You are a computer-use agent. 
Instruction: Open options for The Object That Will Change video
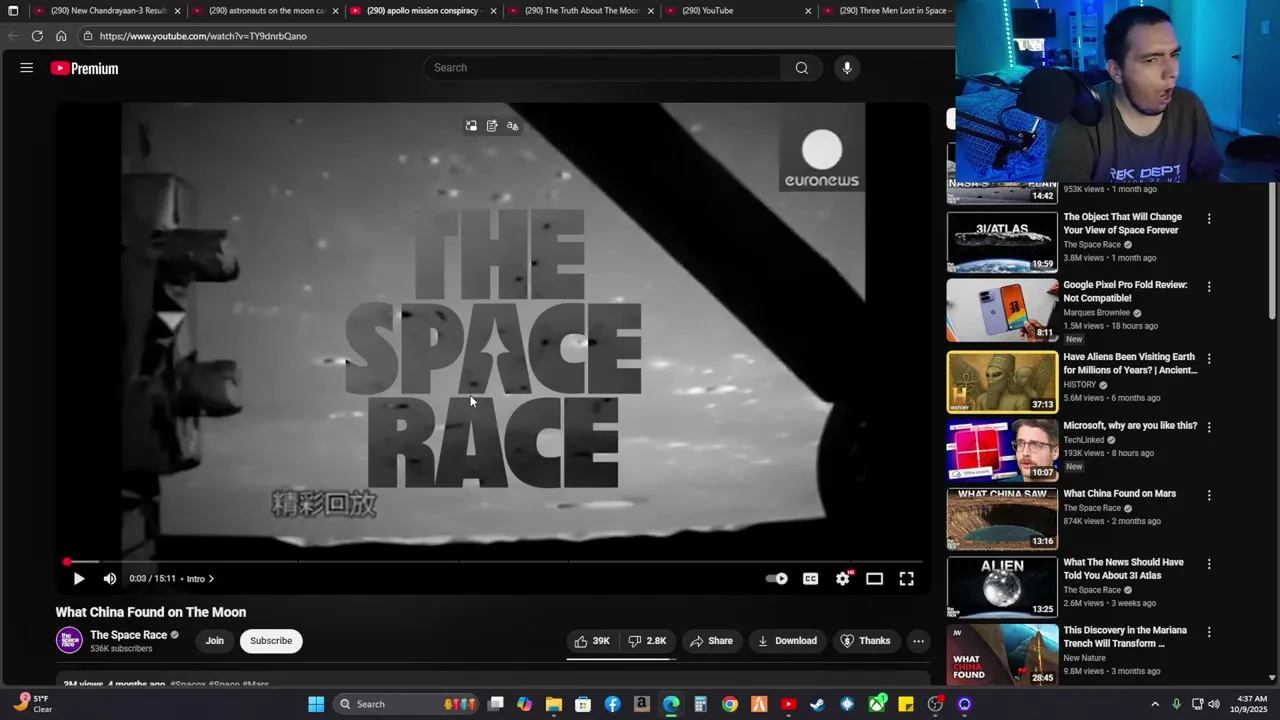(x=1209, y=219)
